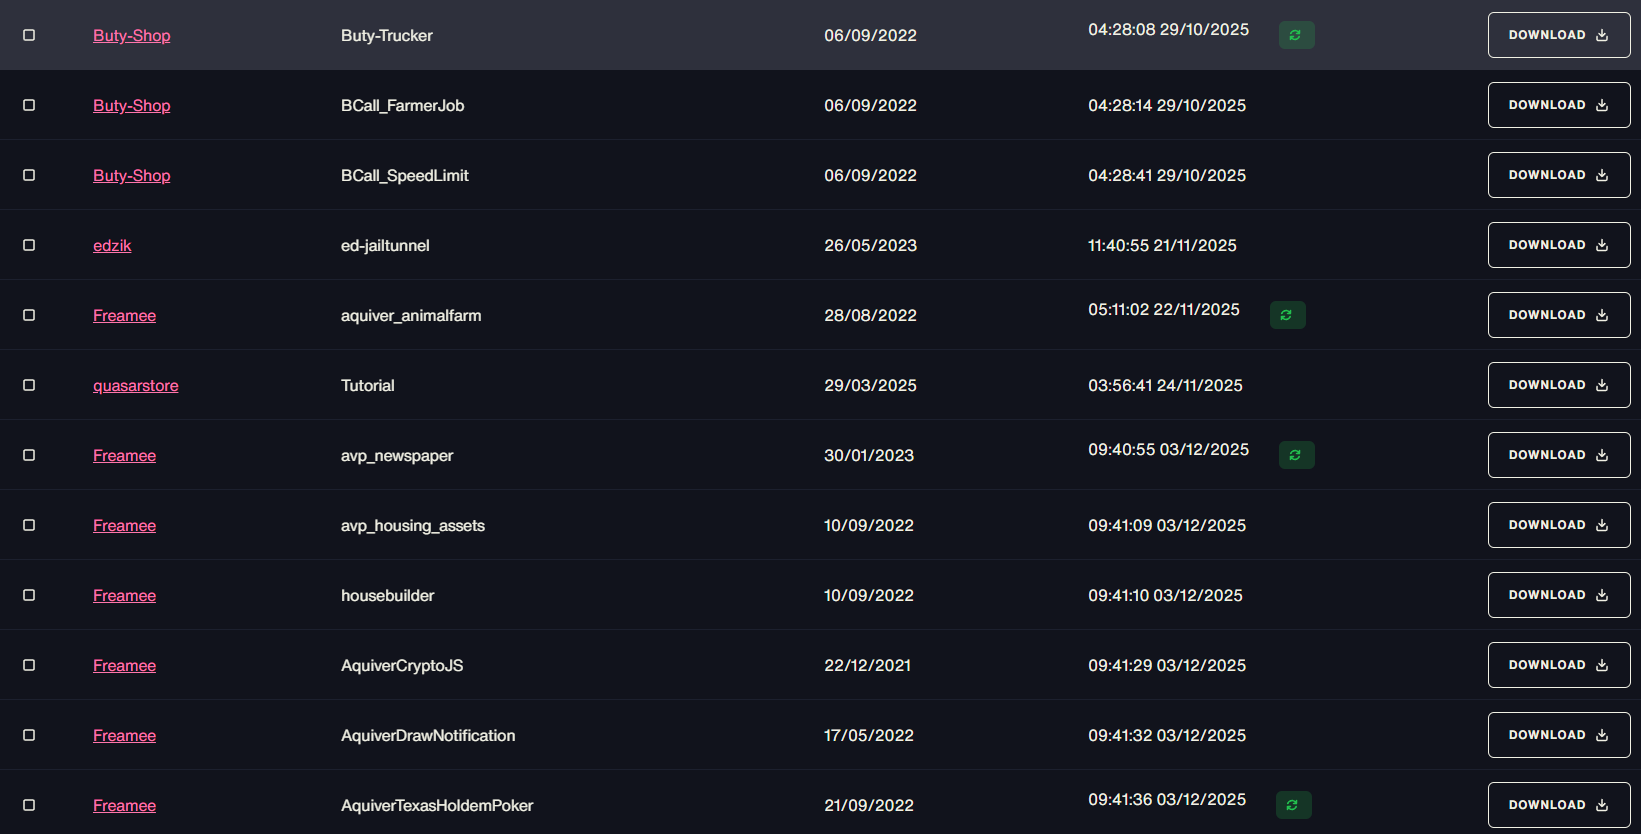This screenshot has width=1641, height=834.
Task: Click the asset name 'ed-jailtunnel'
Action: pos(385,245)
